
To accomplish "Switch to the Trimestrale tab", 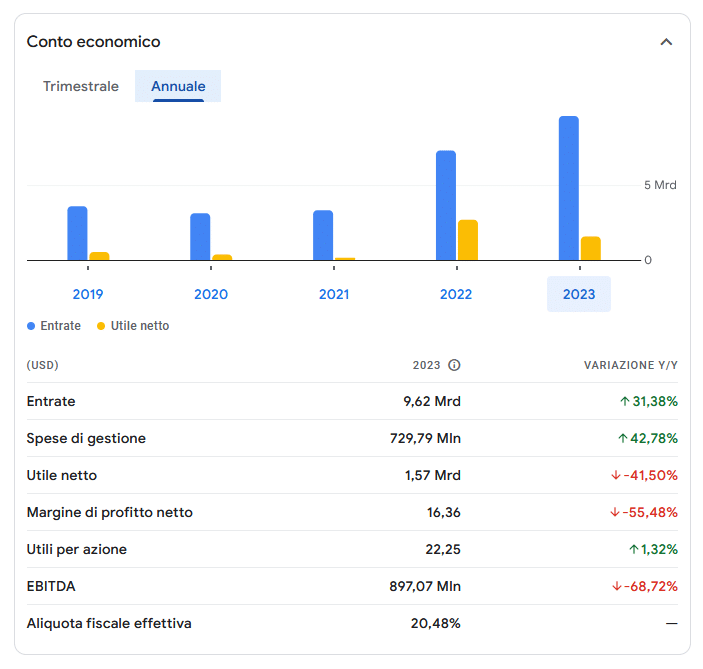I will tap(81, 86).
